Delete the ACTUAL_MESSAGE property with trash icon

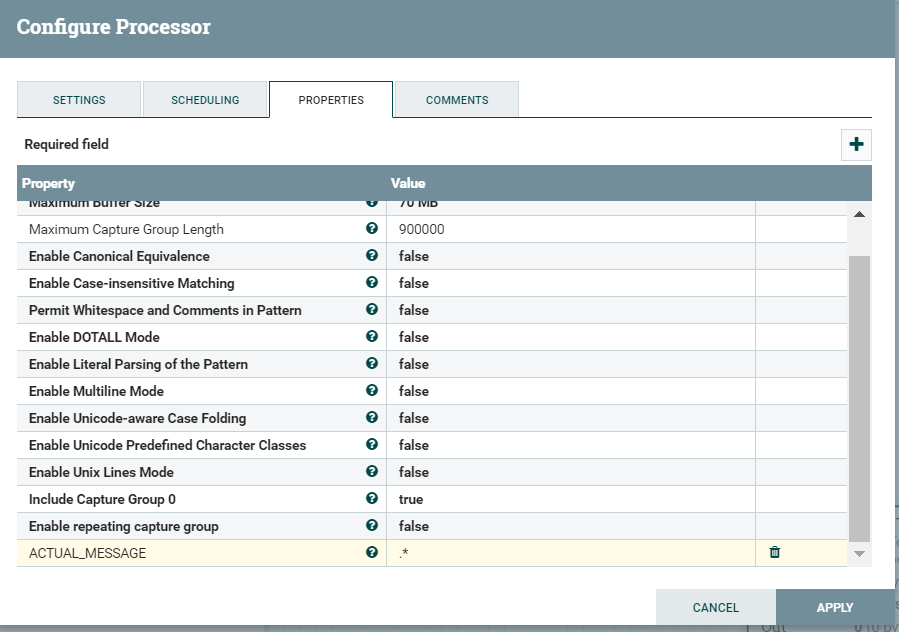(x=774, y=552)
